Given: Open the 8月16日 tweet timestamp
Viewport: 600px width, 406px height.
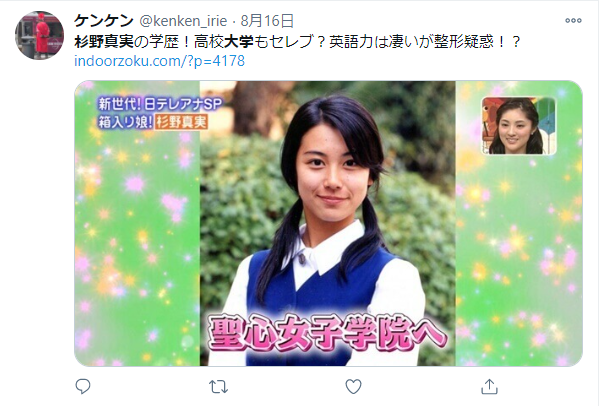Looking at the screenshot, I should pyautogui.click(x=267, y=21).
